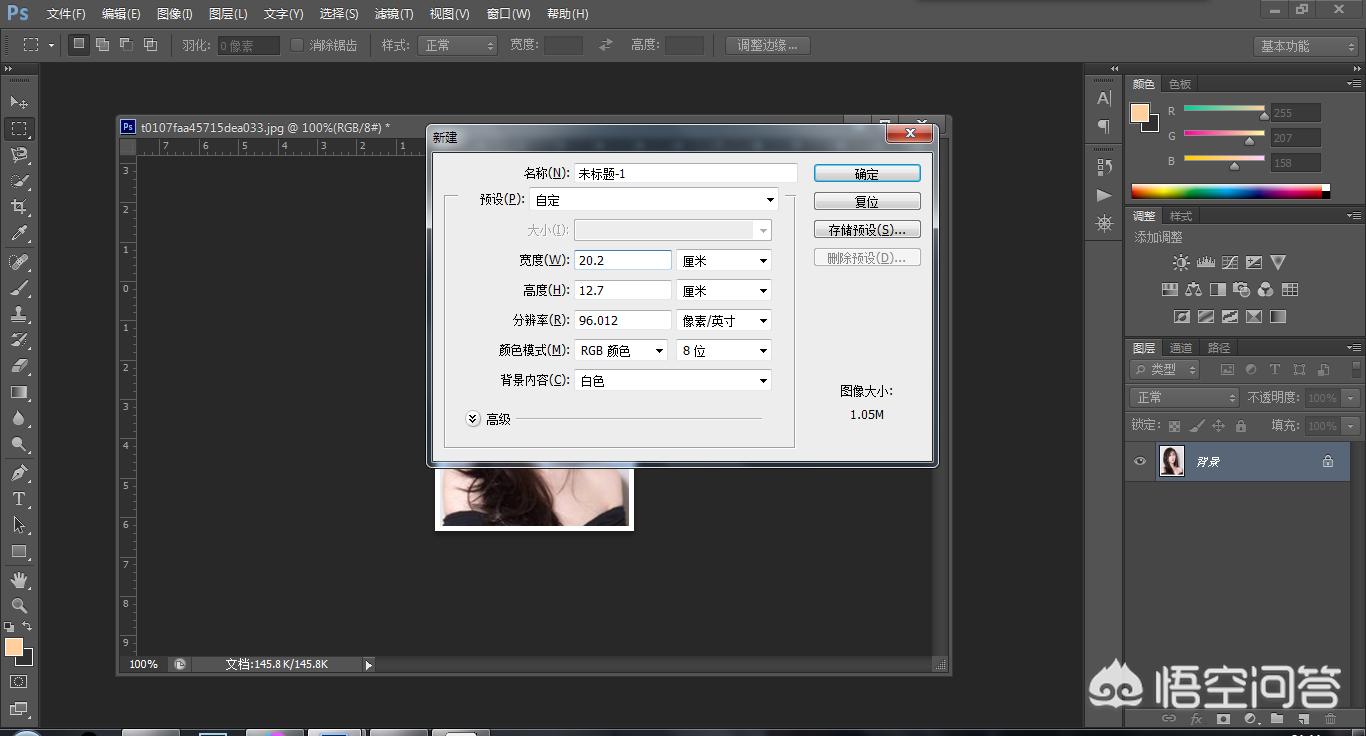This screenshot has width=1366, height=736.
Task: Click the 确定 button
Action: pos(866,172)
